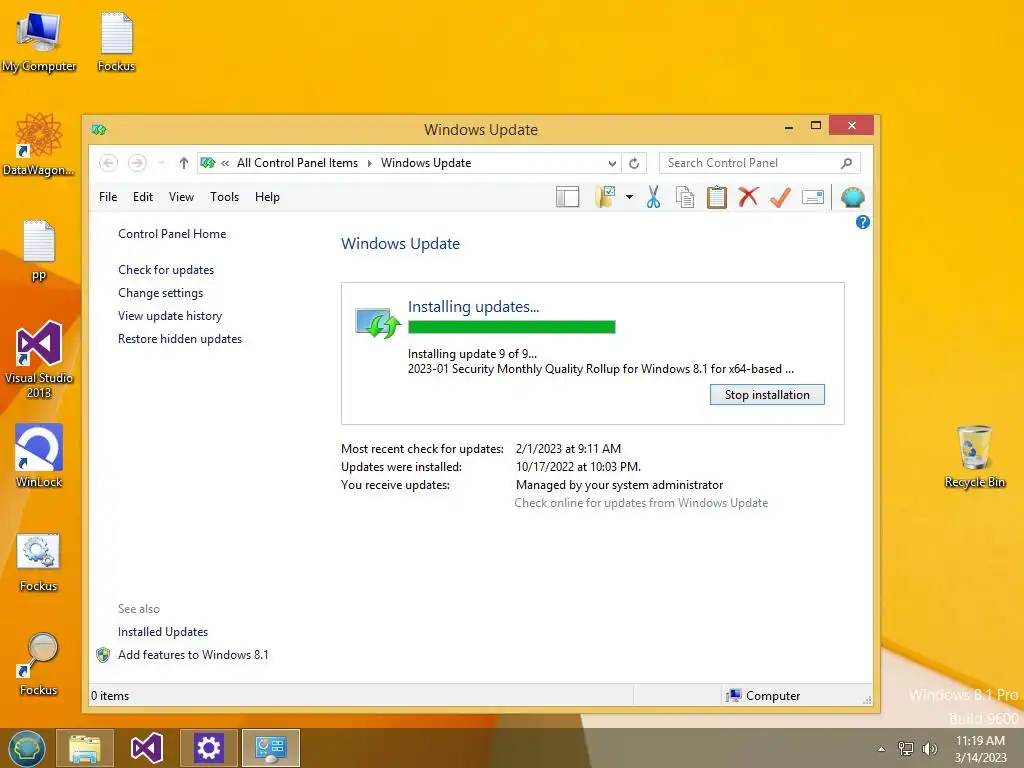Go to Control Panel Home
Viewport: 1024px width, 768px height.
[x=172, y=234]
